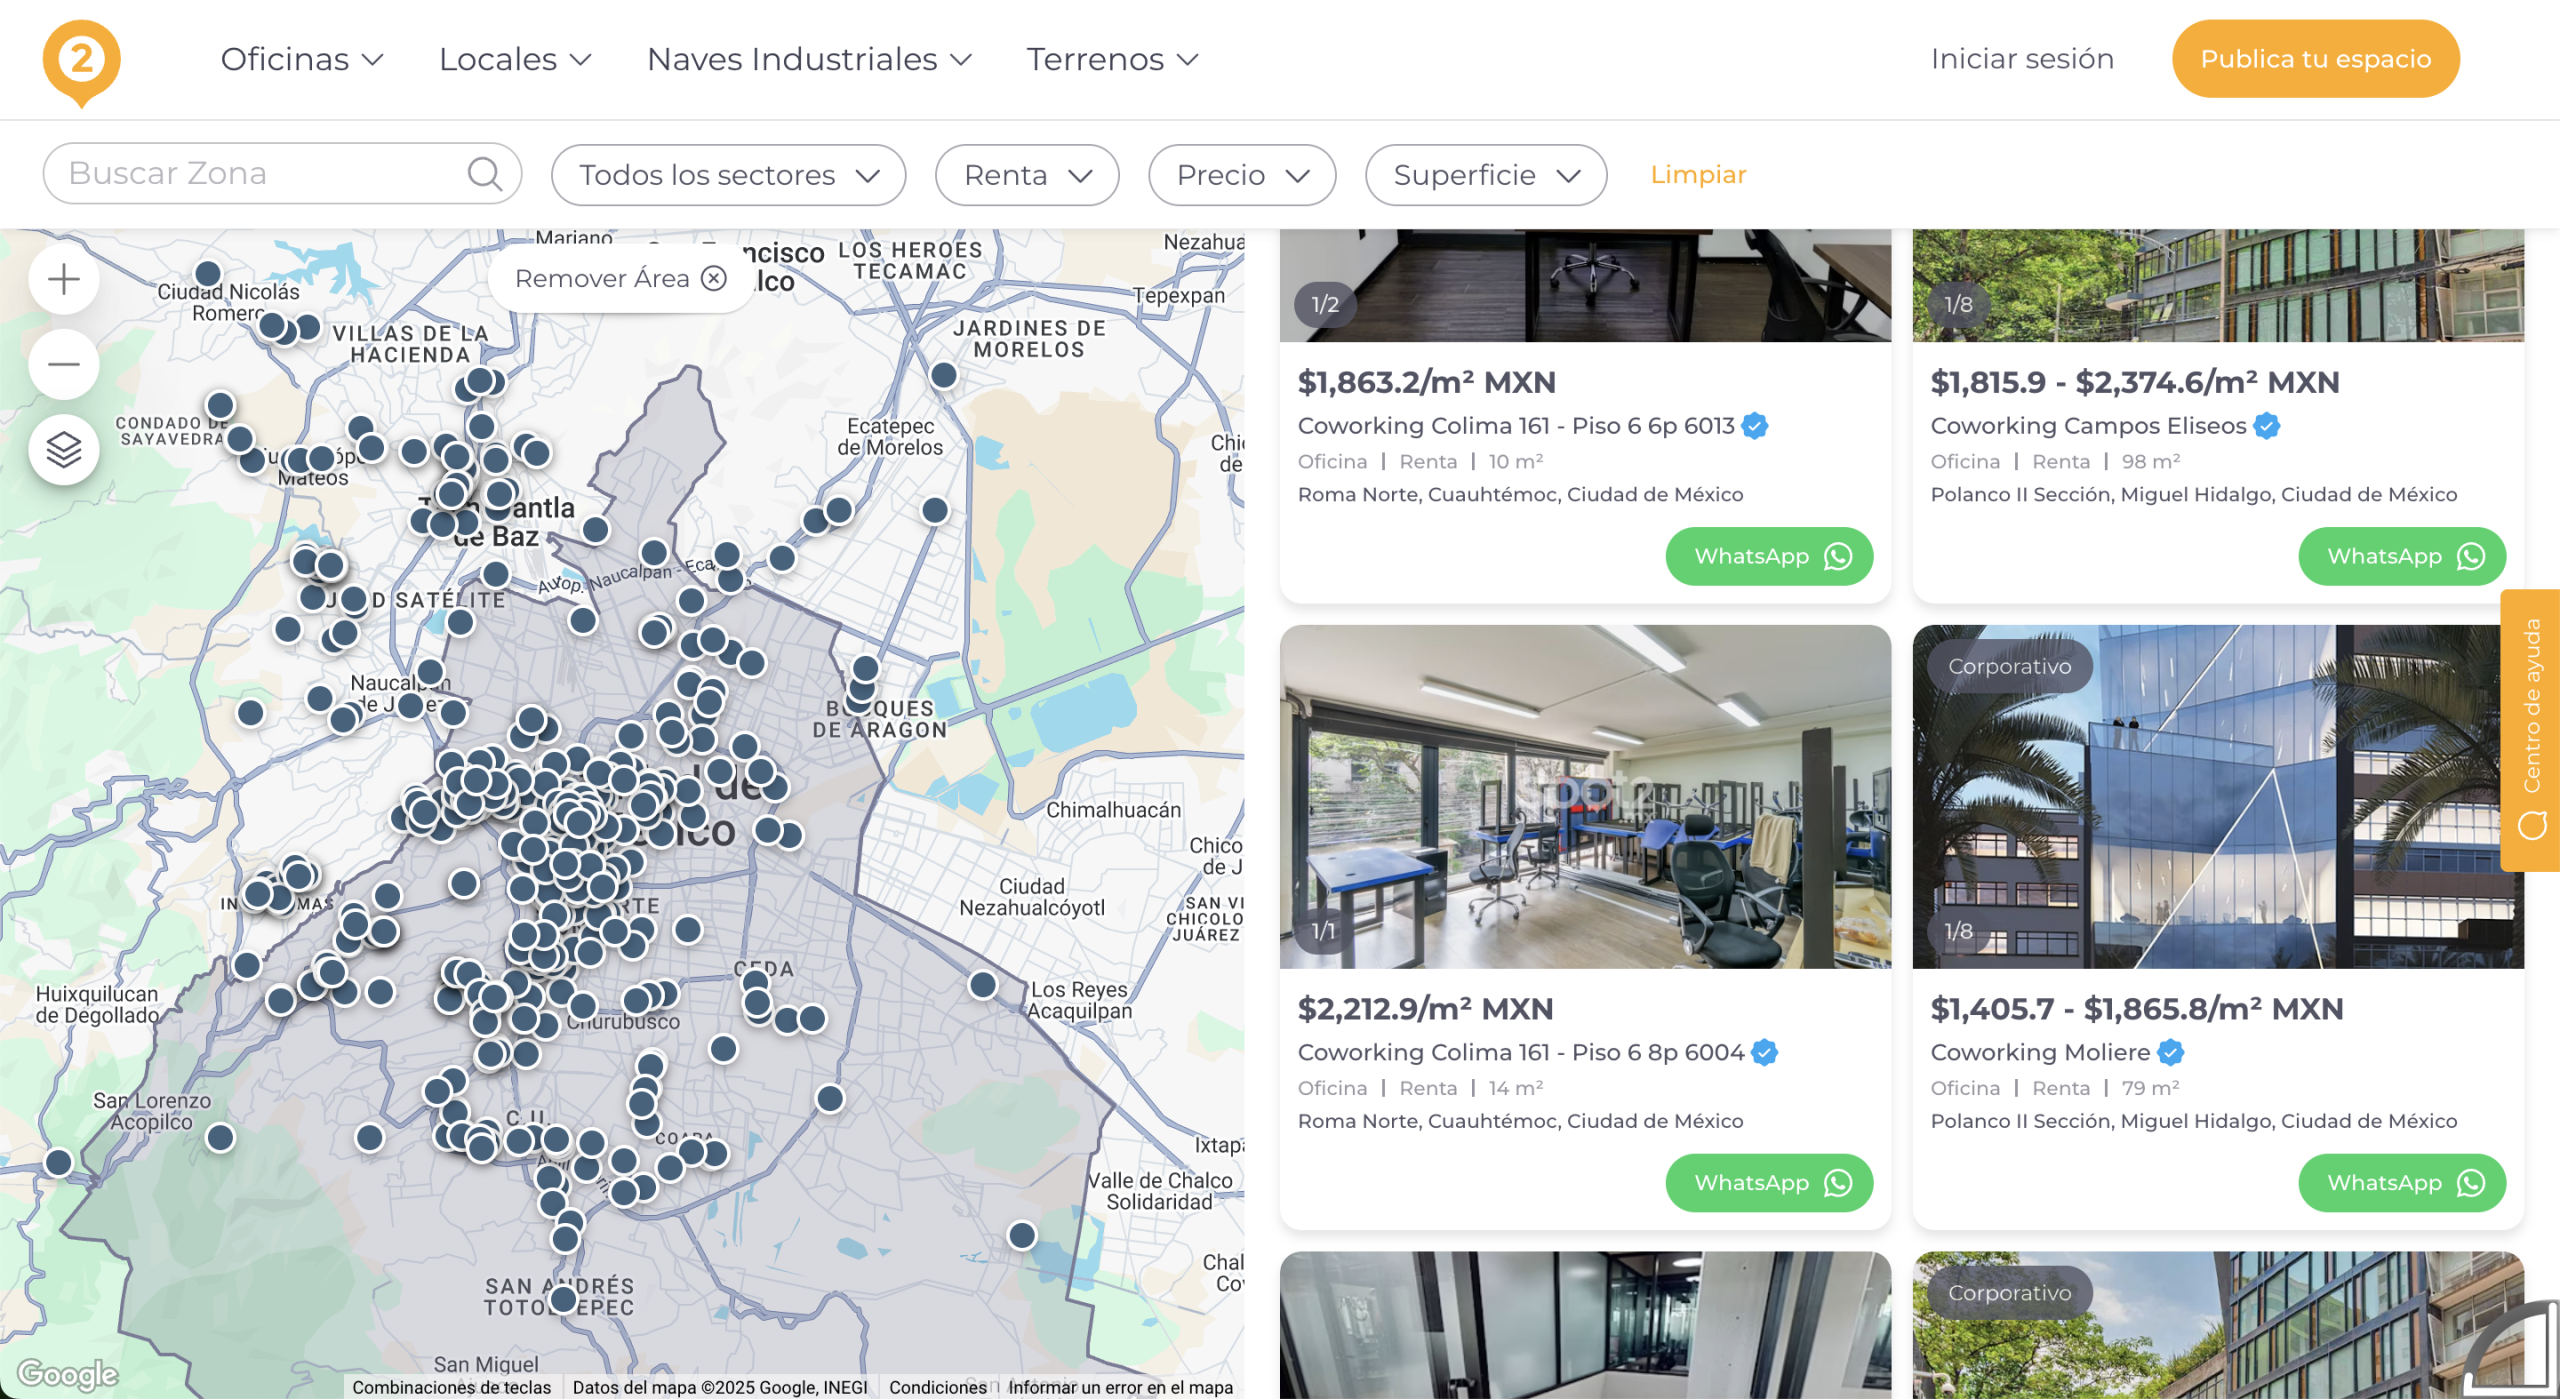Click WhatsApp for Coworking Moliere
2560x1399 pixels.
pyautogui.click(x=2402, y=1184)
